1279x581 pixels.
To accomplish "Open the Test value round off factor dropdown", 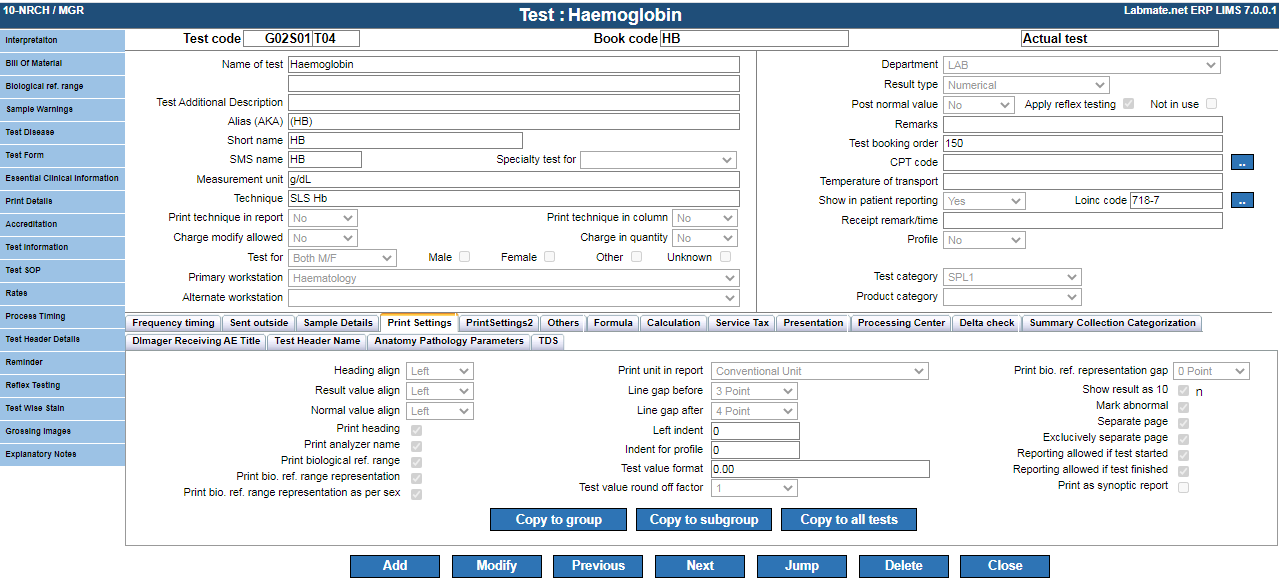I will point(754,488).
